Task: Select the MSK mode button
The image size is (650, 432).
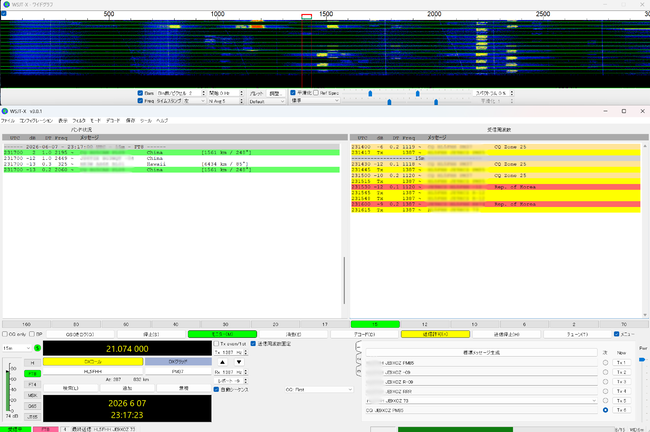Action: [32, 395]
